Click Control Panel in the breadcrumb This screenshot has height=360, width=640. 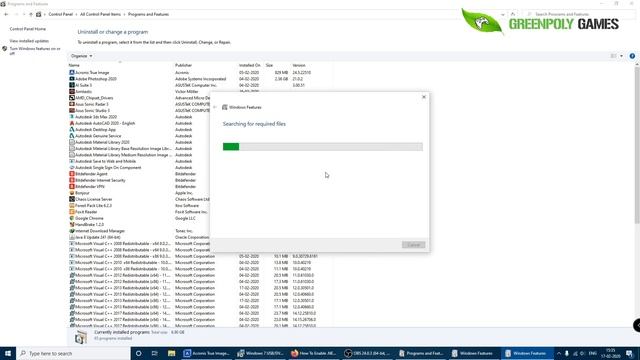pos(60,14)
